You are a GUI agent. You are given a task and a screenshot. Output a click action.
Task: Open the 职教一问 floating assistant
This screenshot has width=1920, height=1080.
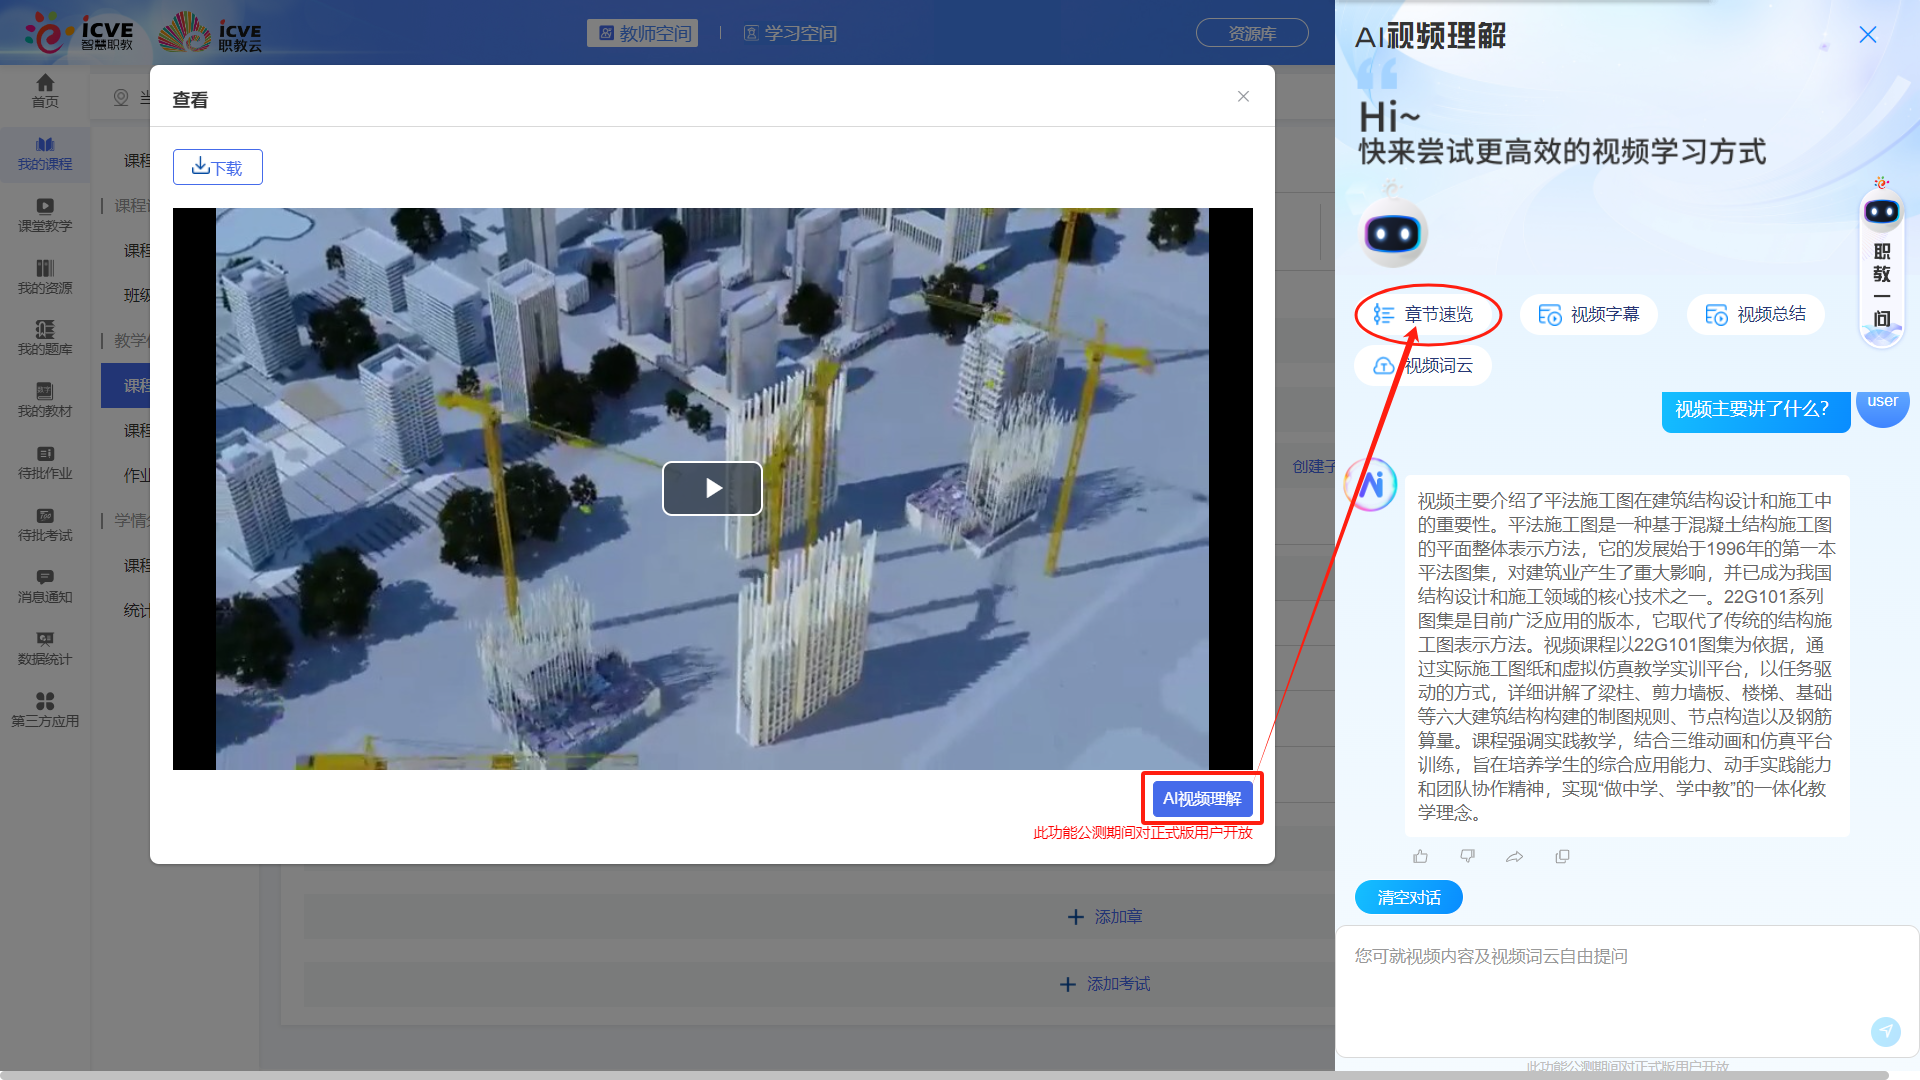pyautogui.click(x=1881, y=265)
